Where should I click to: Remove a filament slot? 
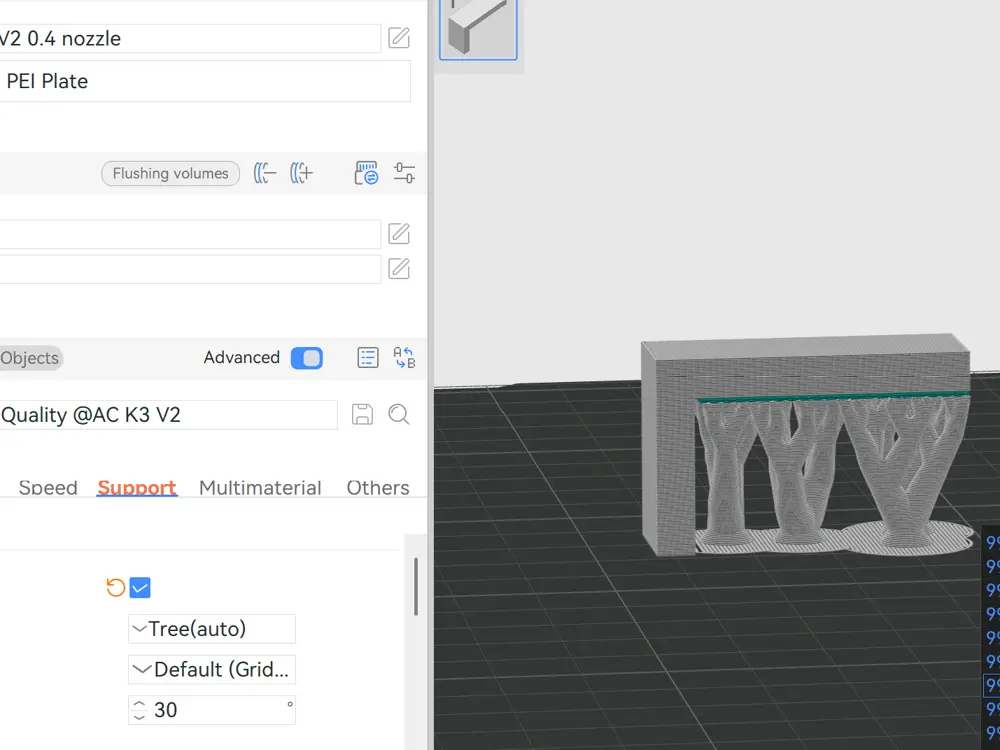[265, 173]
